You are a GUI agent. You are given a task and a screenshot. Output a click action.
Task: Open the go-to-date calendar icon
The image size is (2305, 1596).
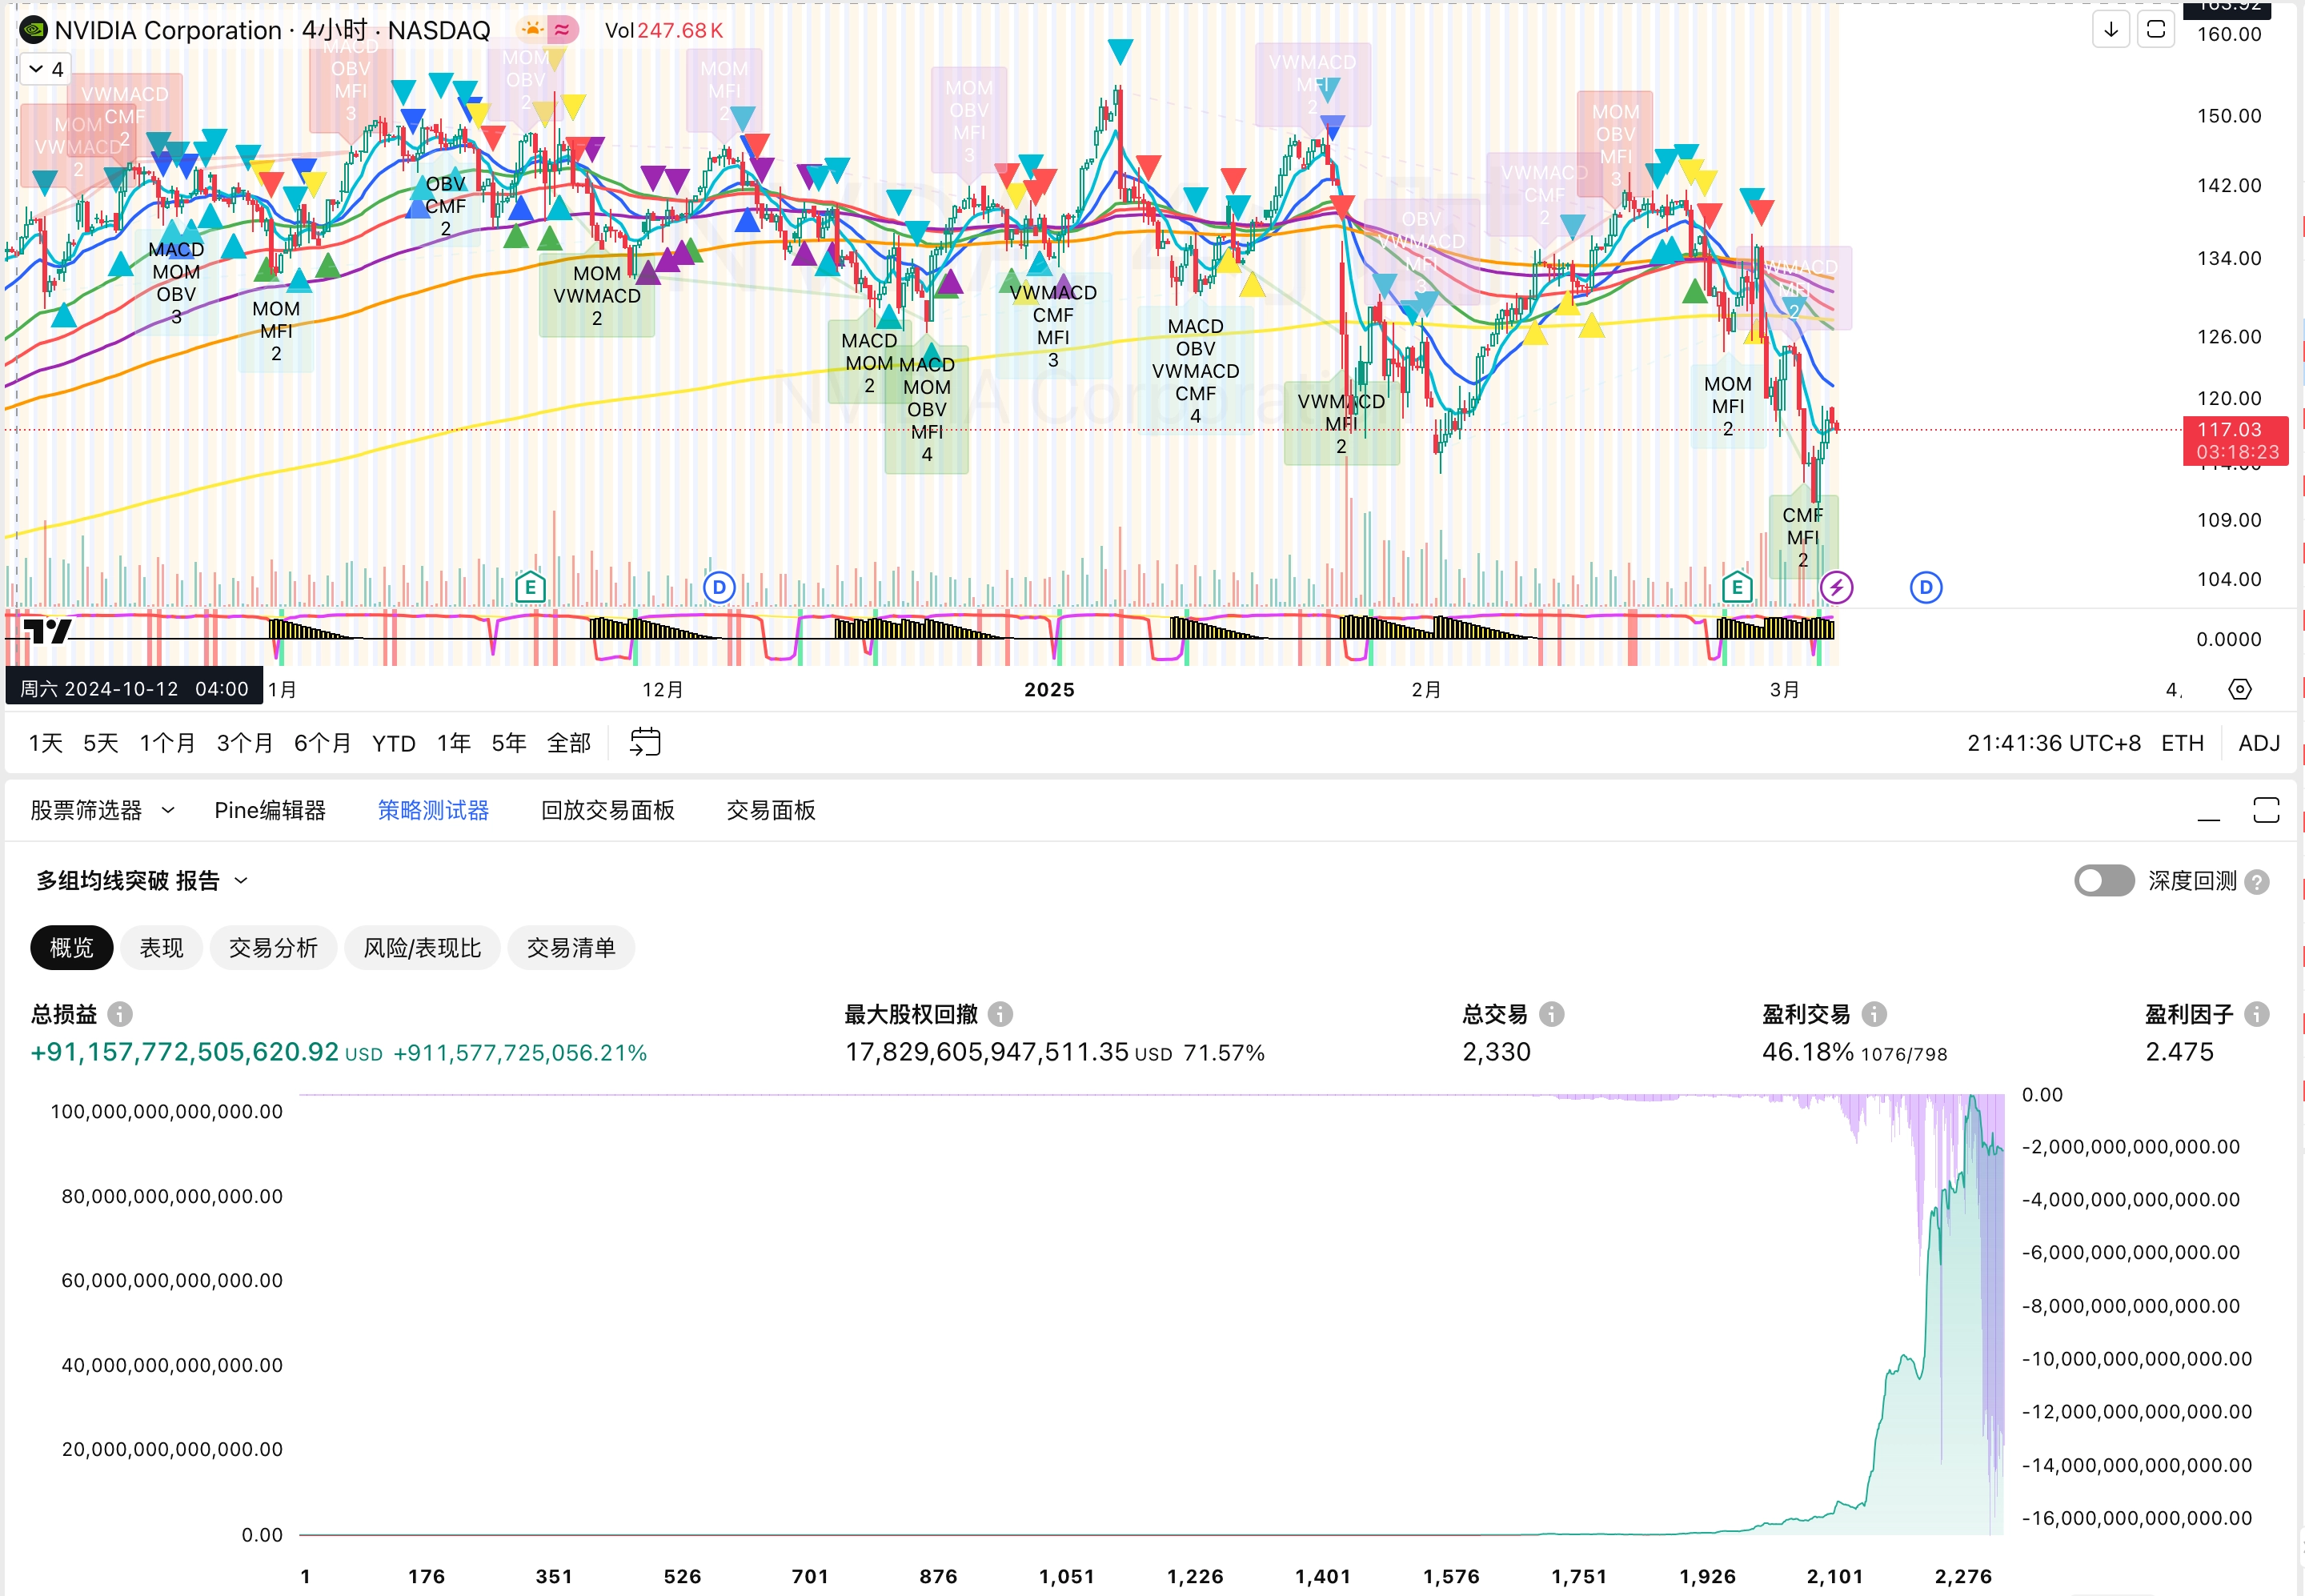click(645, 742)
